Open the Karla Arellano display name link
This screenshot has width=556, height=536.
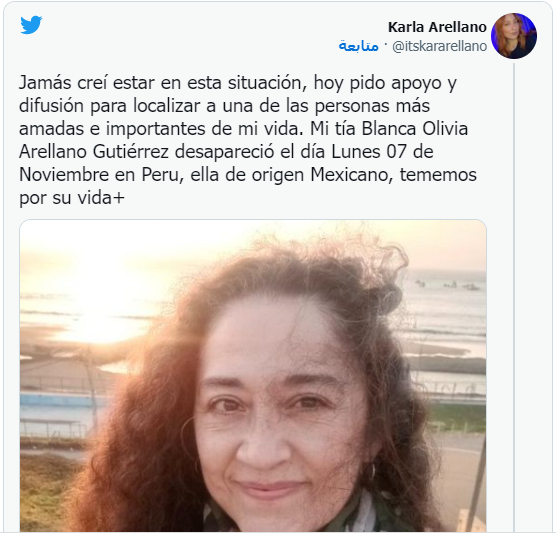[437, 27]
